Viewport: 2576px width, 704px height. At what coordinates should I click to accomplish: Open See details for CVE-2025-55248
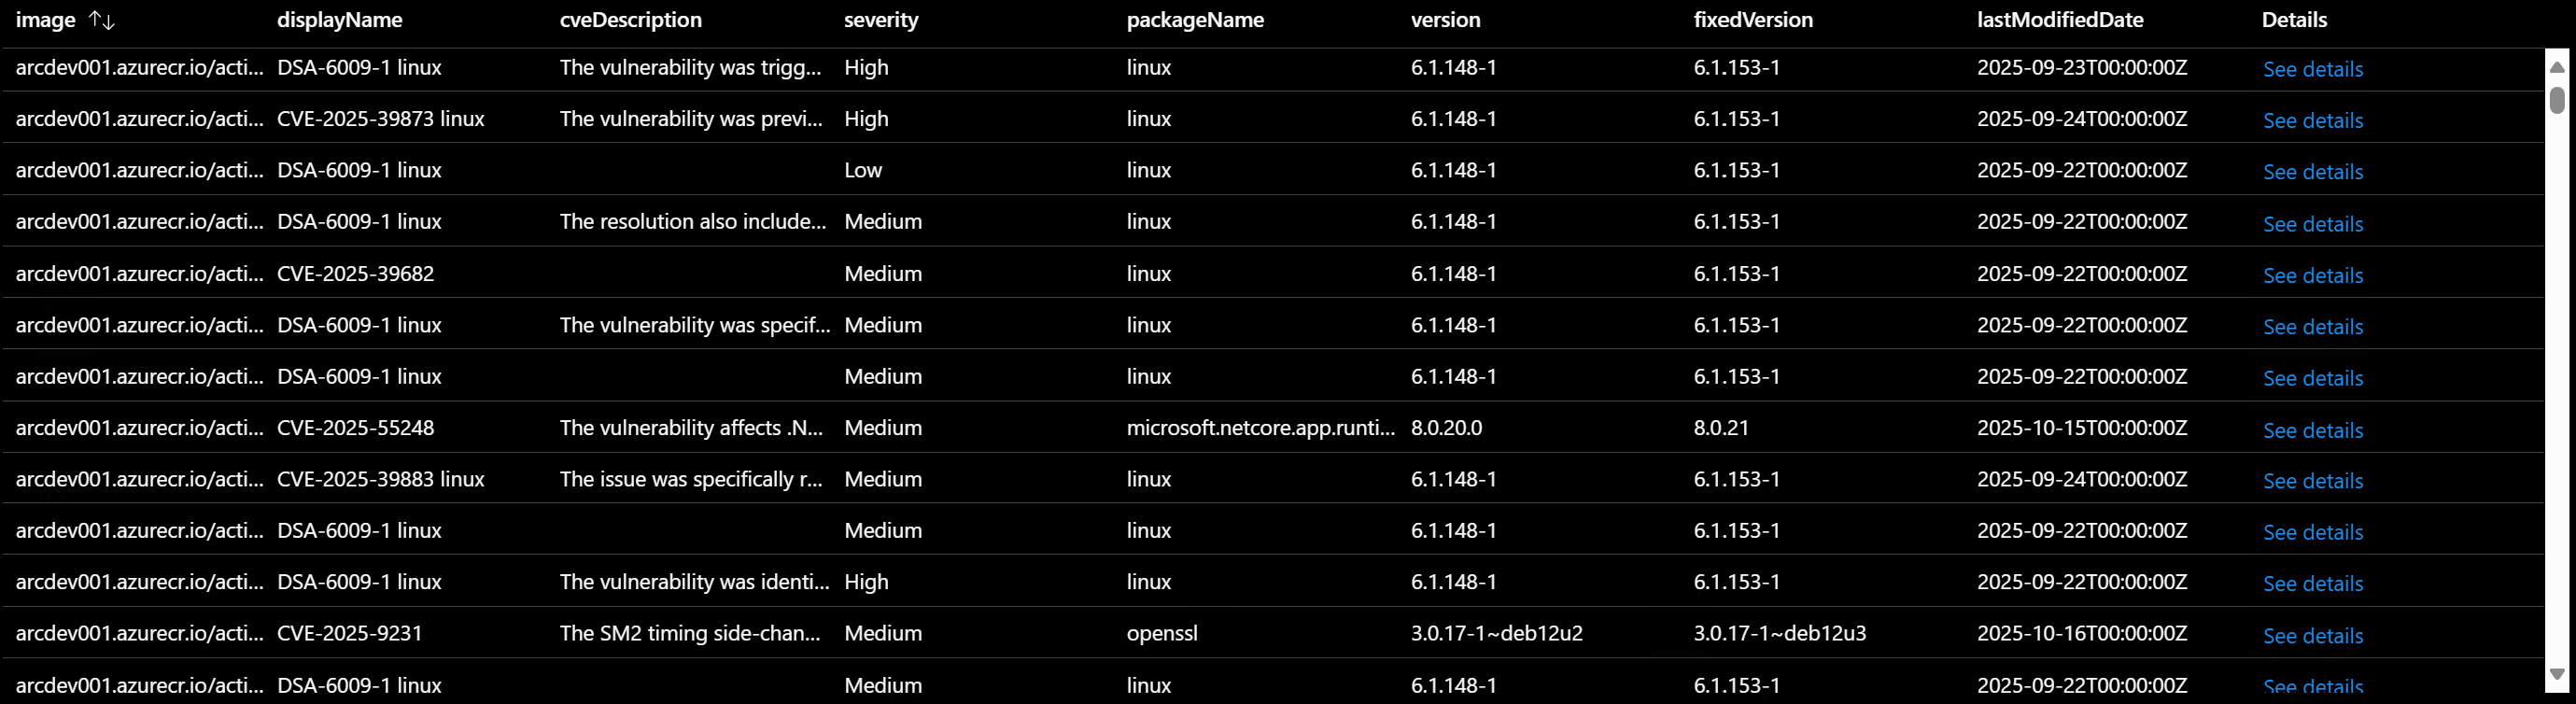(2313, 430)
